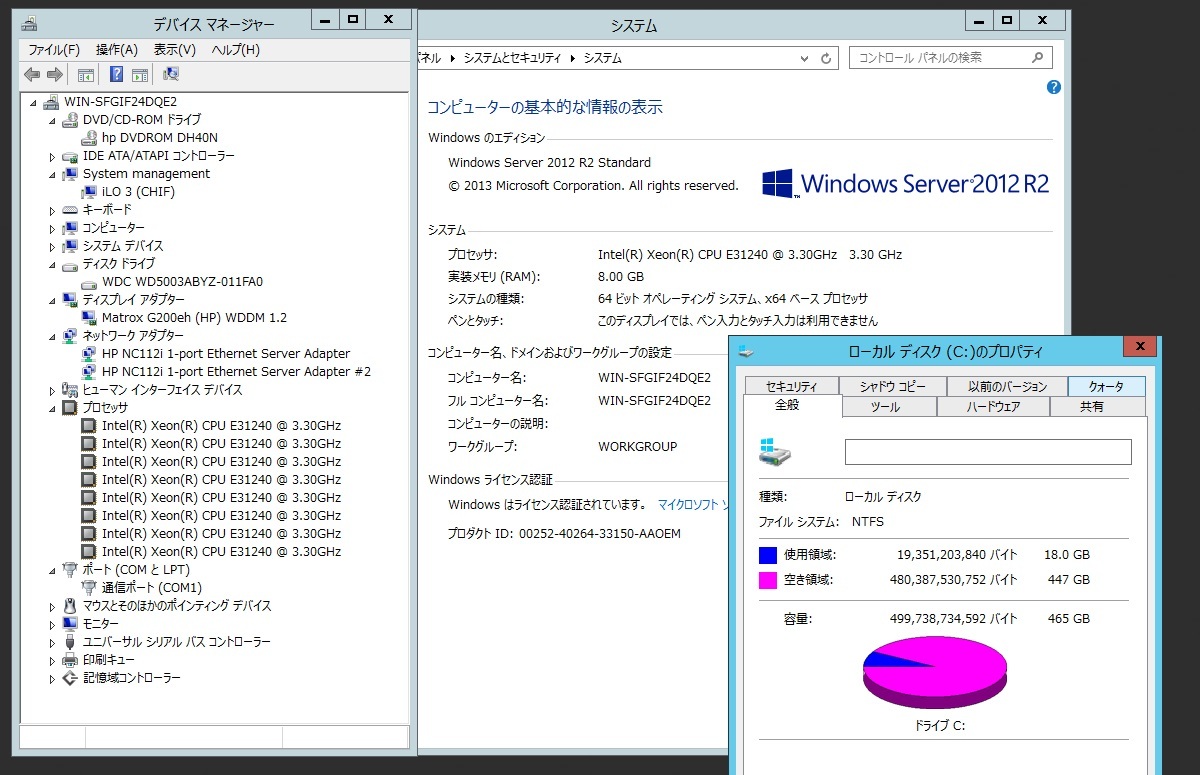
Task: Select the ディスプレイ アダプター tree item
Action: 133,299
